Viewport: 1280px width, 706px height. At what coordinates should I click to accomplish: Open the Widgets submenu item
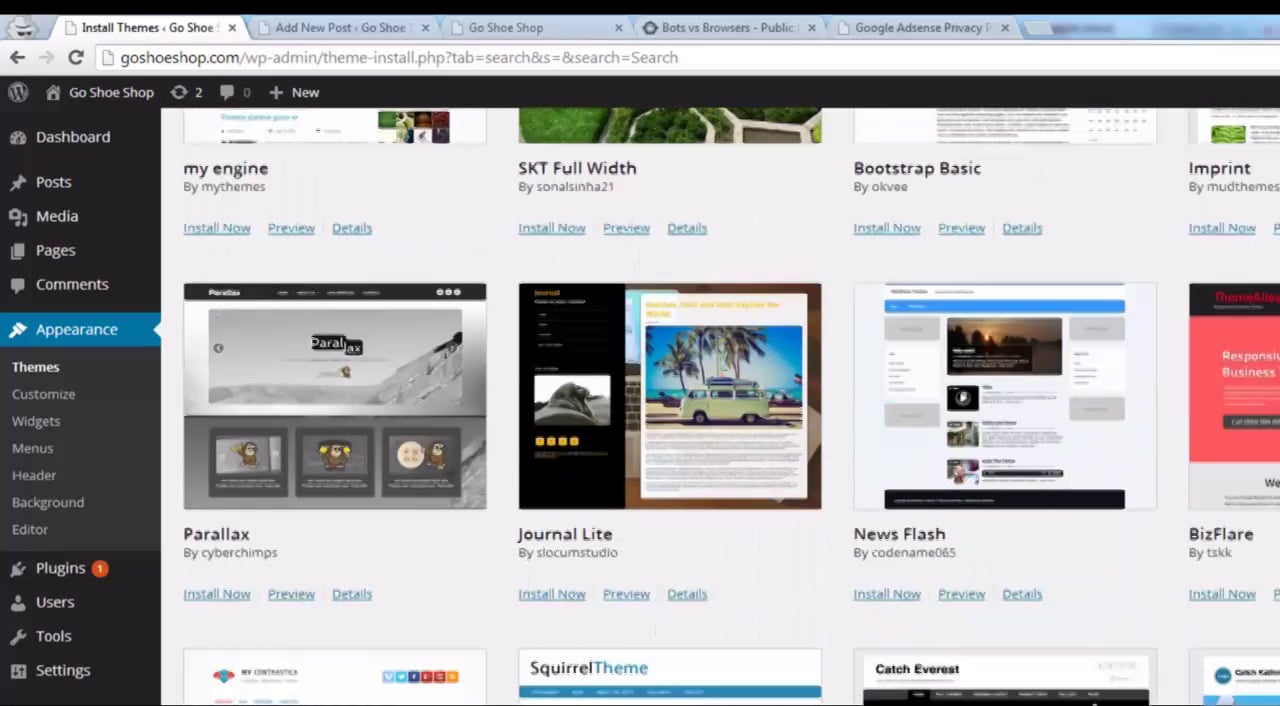point(36,421)
